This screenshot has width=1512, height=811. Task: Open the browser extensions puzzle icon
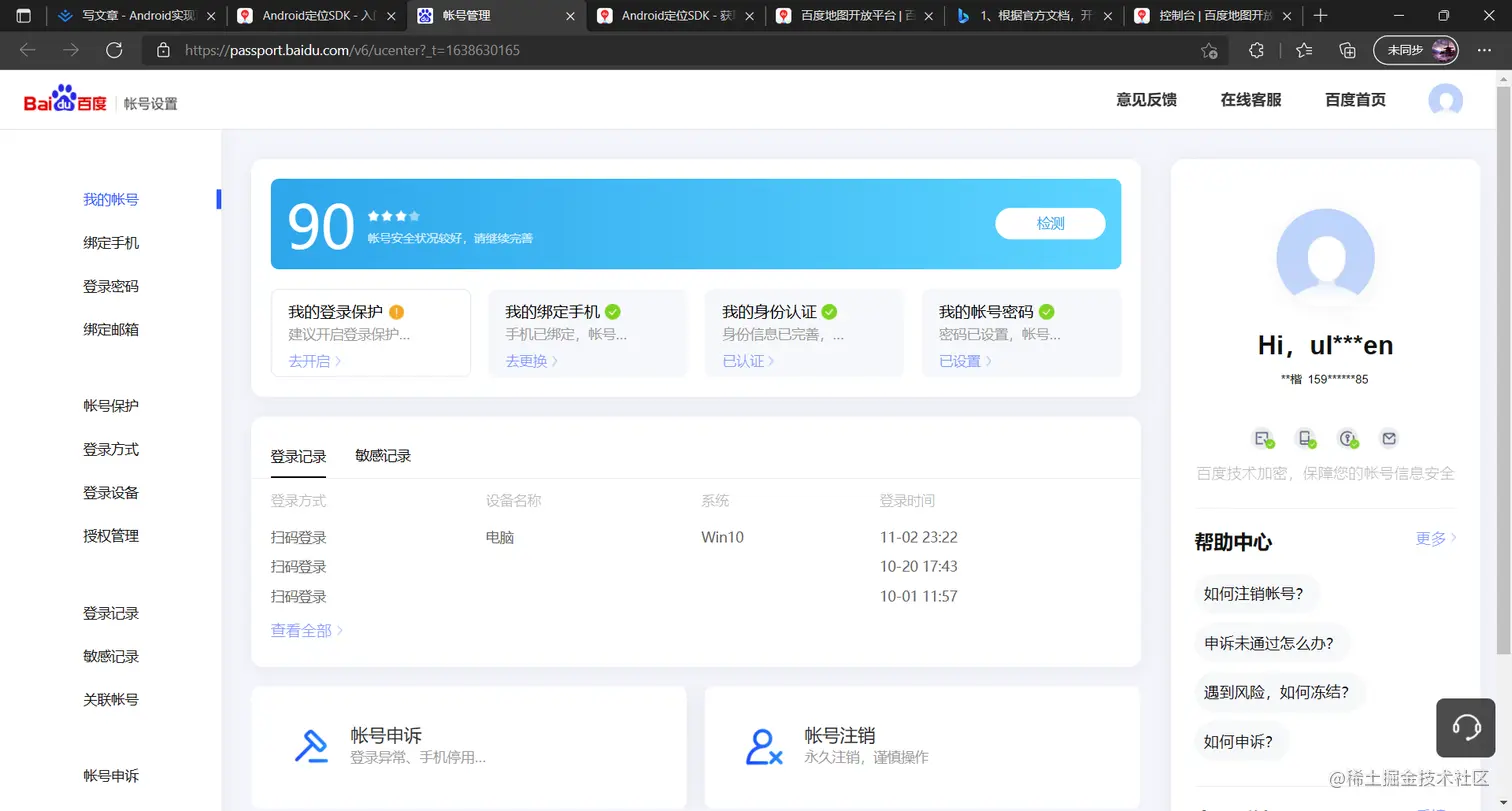[x=1257, y=50]
